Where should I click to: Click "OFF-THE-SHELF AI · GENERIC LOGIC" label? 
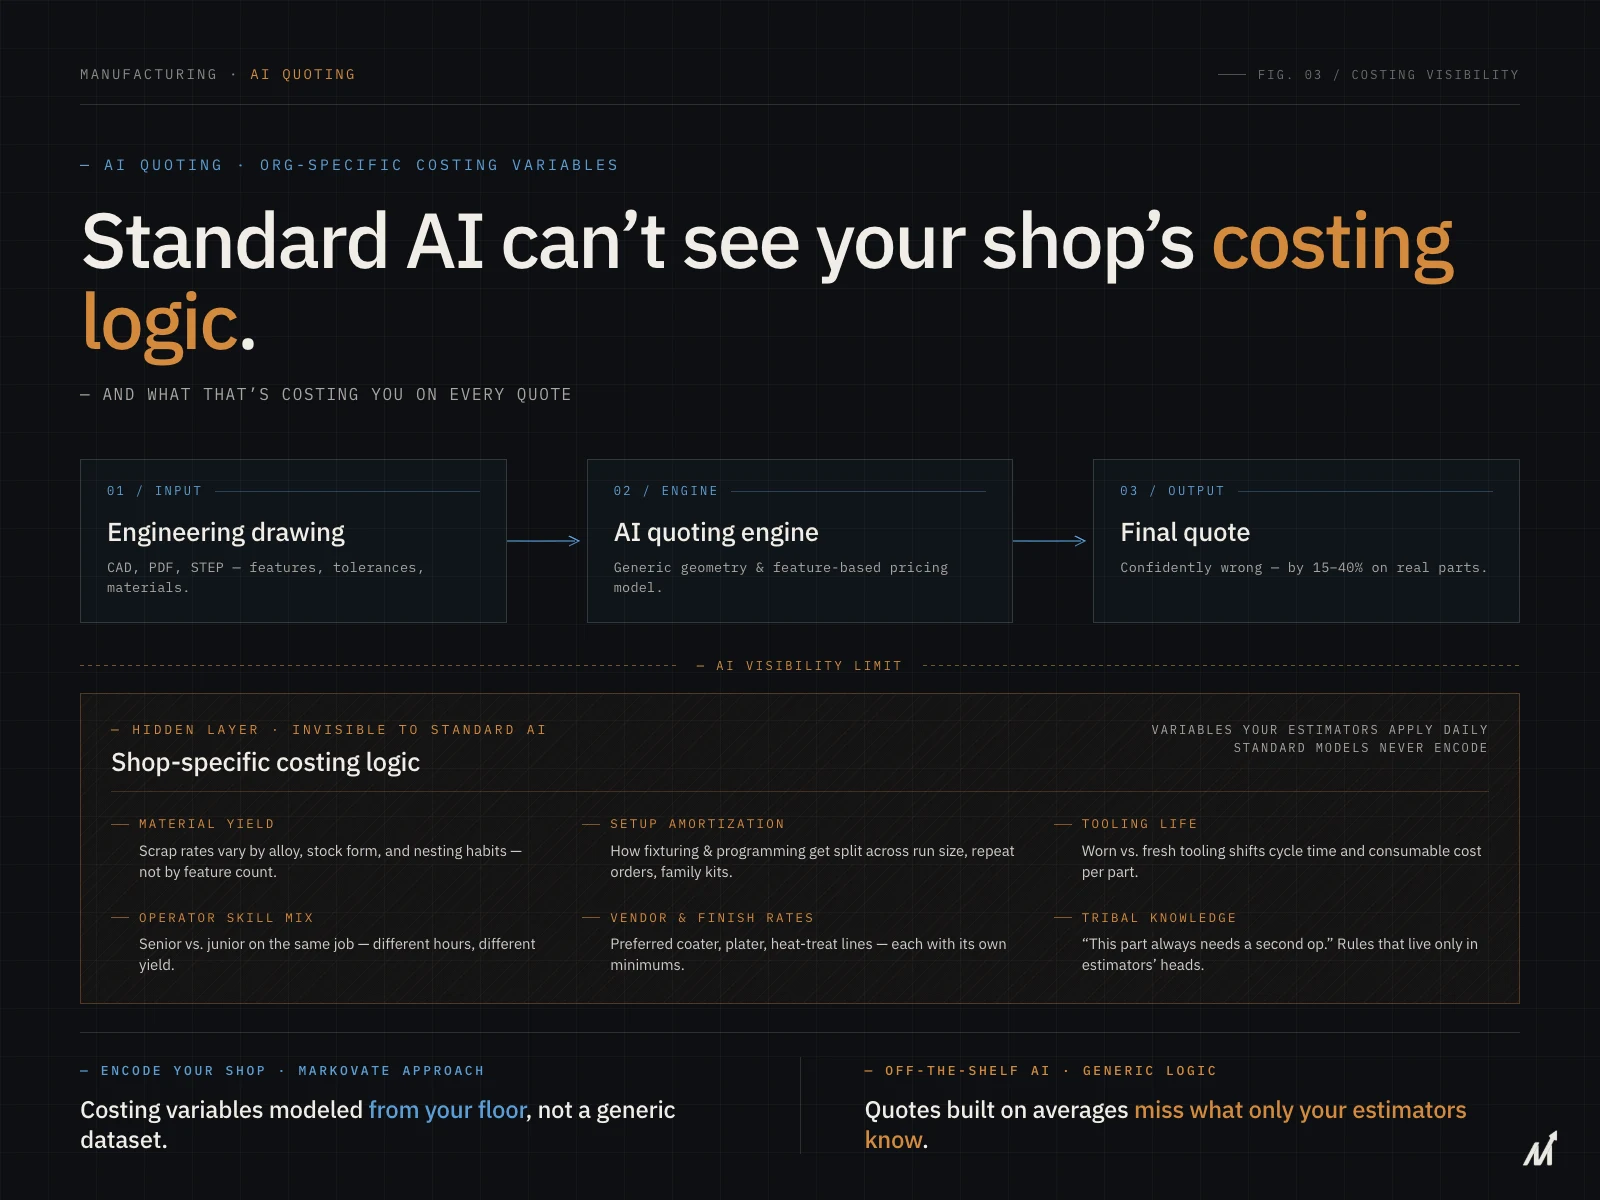coord(1050,1071)
